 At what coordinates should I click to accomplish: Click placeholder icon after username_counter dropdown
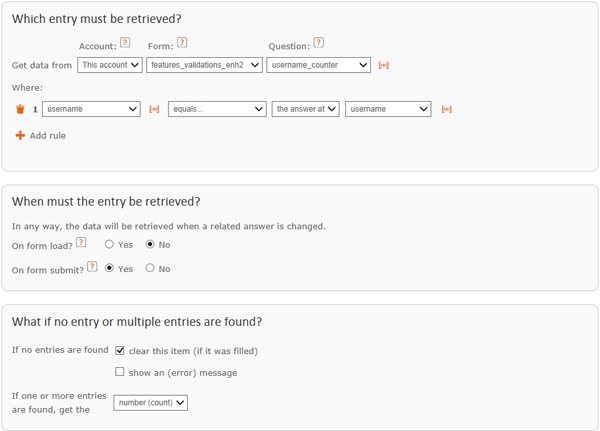click(x=383, y=65)
